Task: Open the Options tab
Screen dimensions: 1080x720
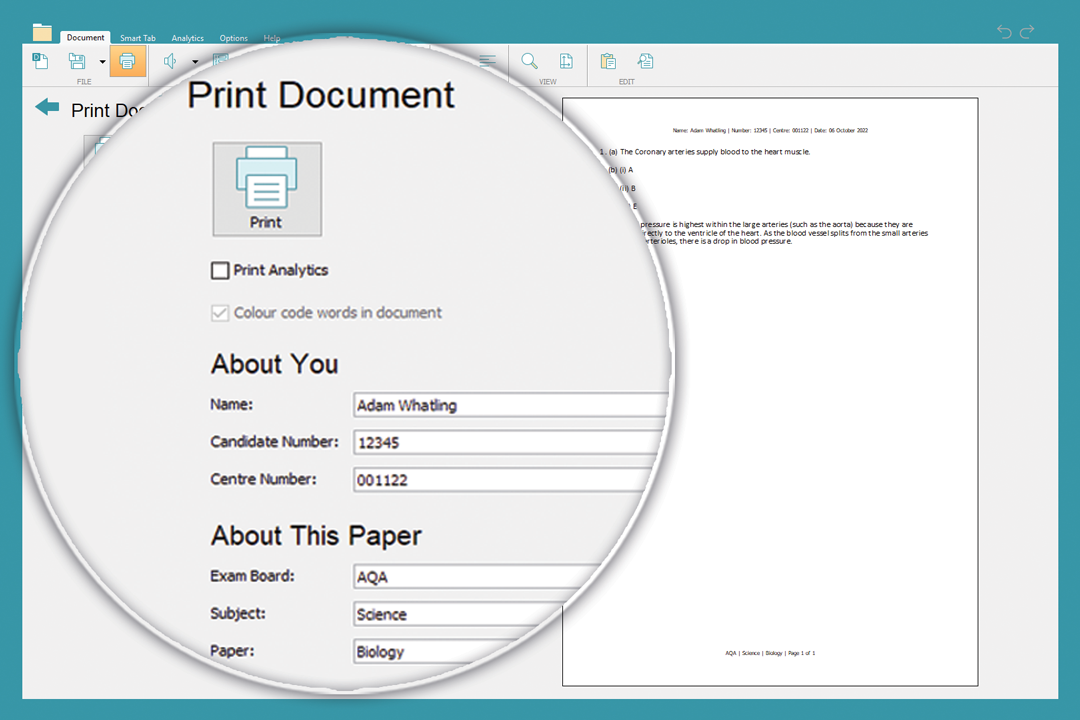Action: (x=234, y=38)
